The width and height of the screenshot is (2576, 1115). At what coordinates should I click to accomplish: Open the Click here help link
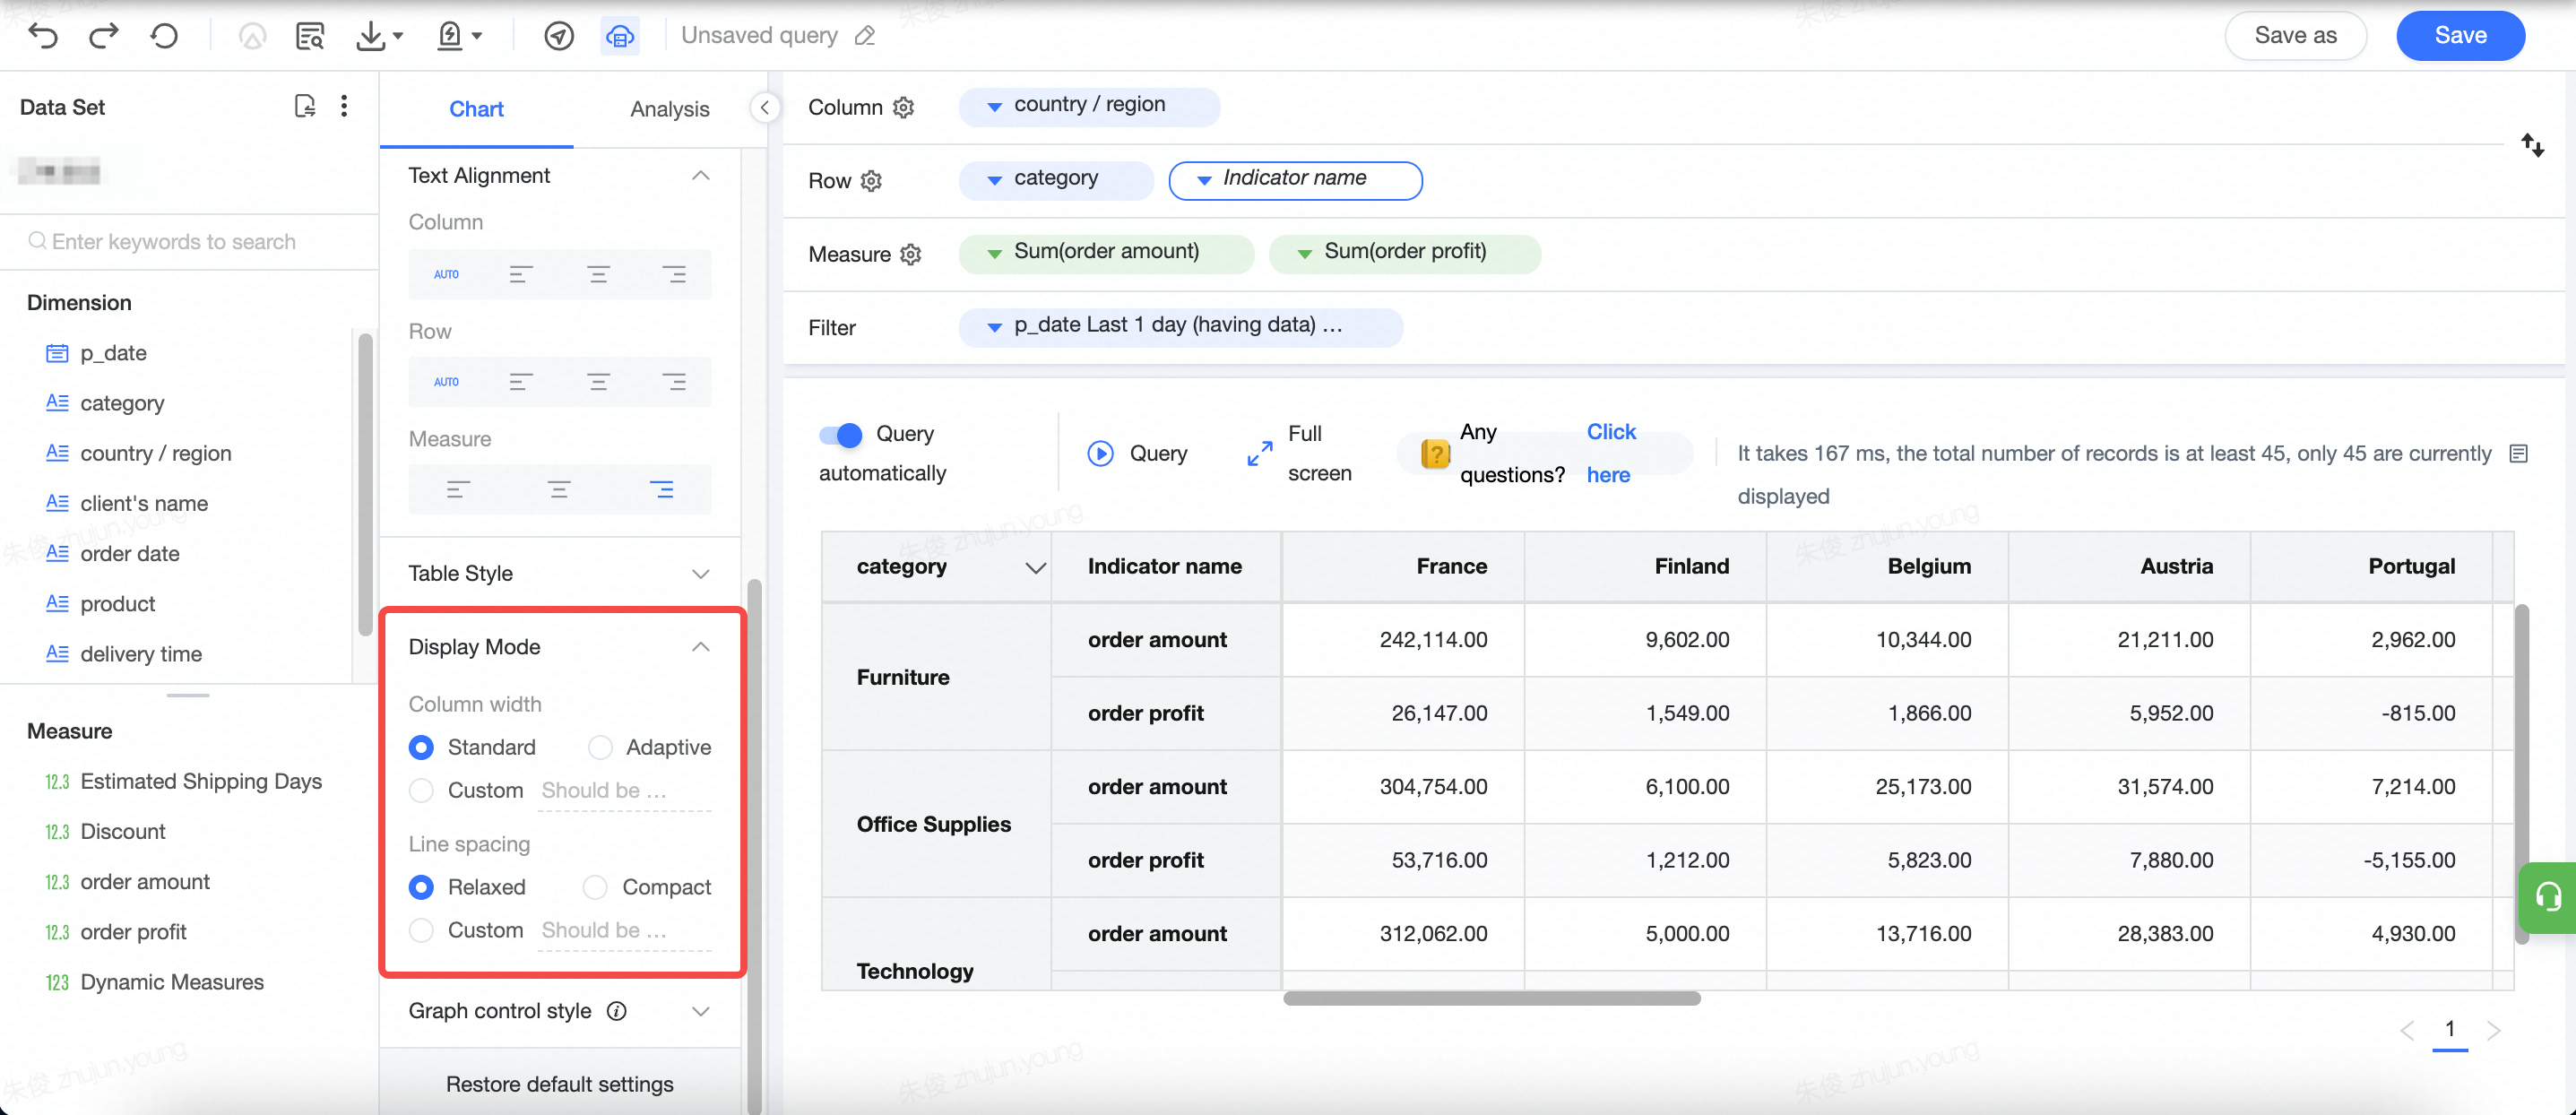pyautogui.click(x=1610, y=453)
